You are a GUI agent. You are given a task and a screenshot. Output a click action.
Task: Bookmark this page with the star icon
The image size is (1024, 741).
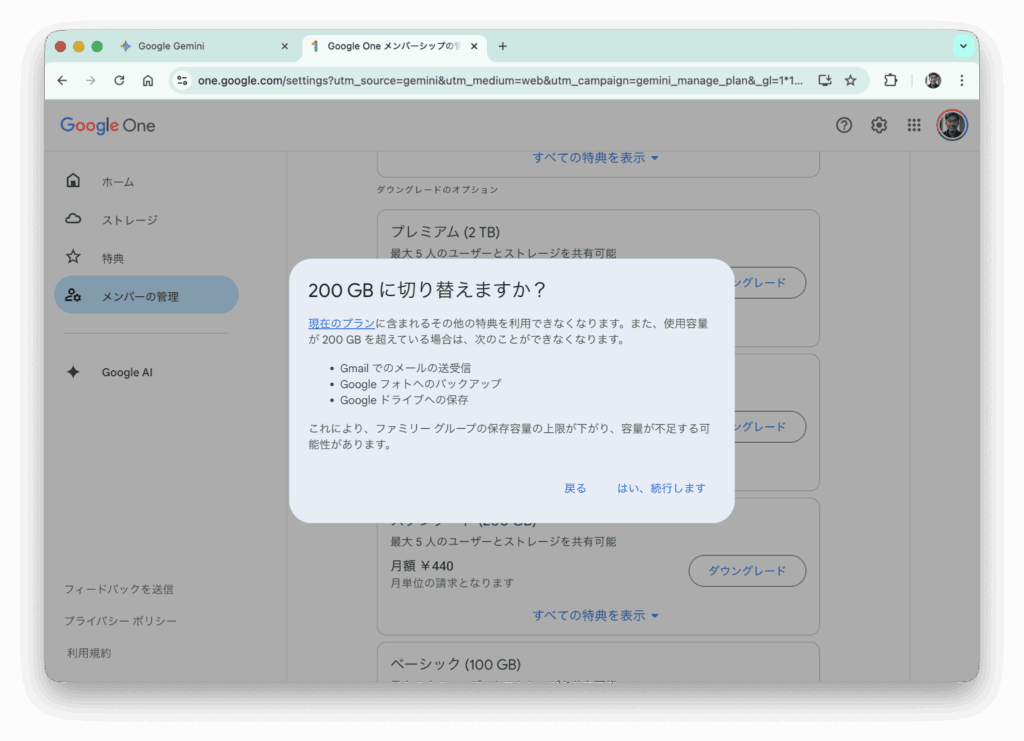pos(851,81)
